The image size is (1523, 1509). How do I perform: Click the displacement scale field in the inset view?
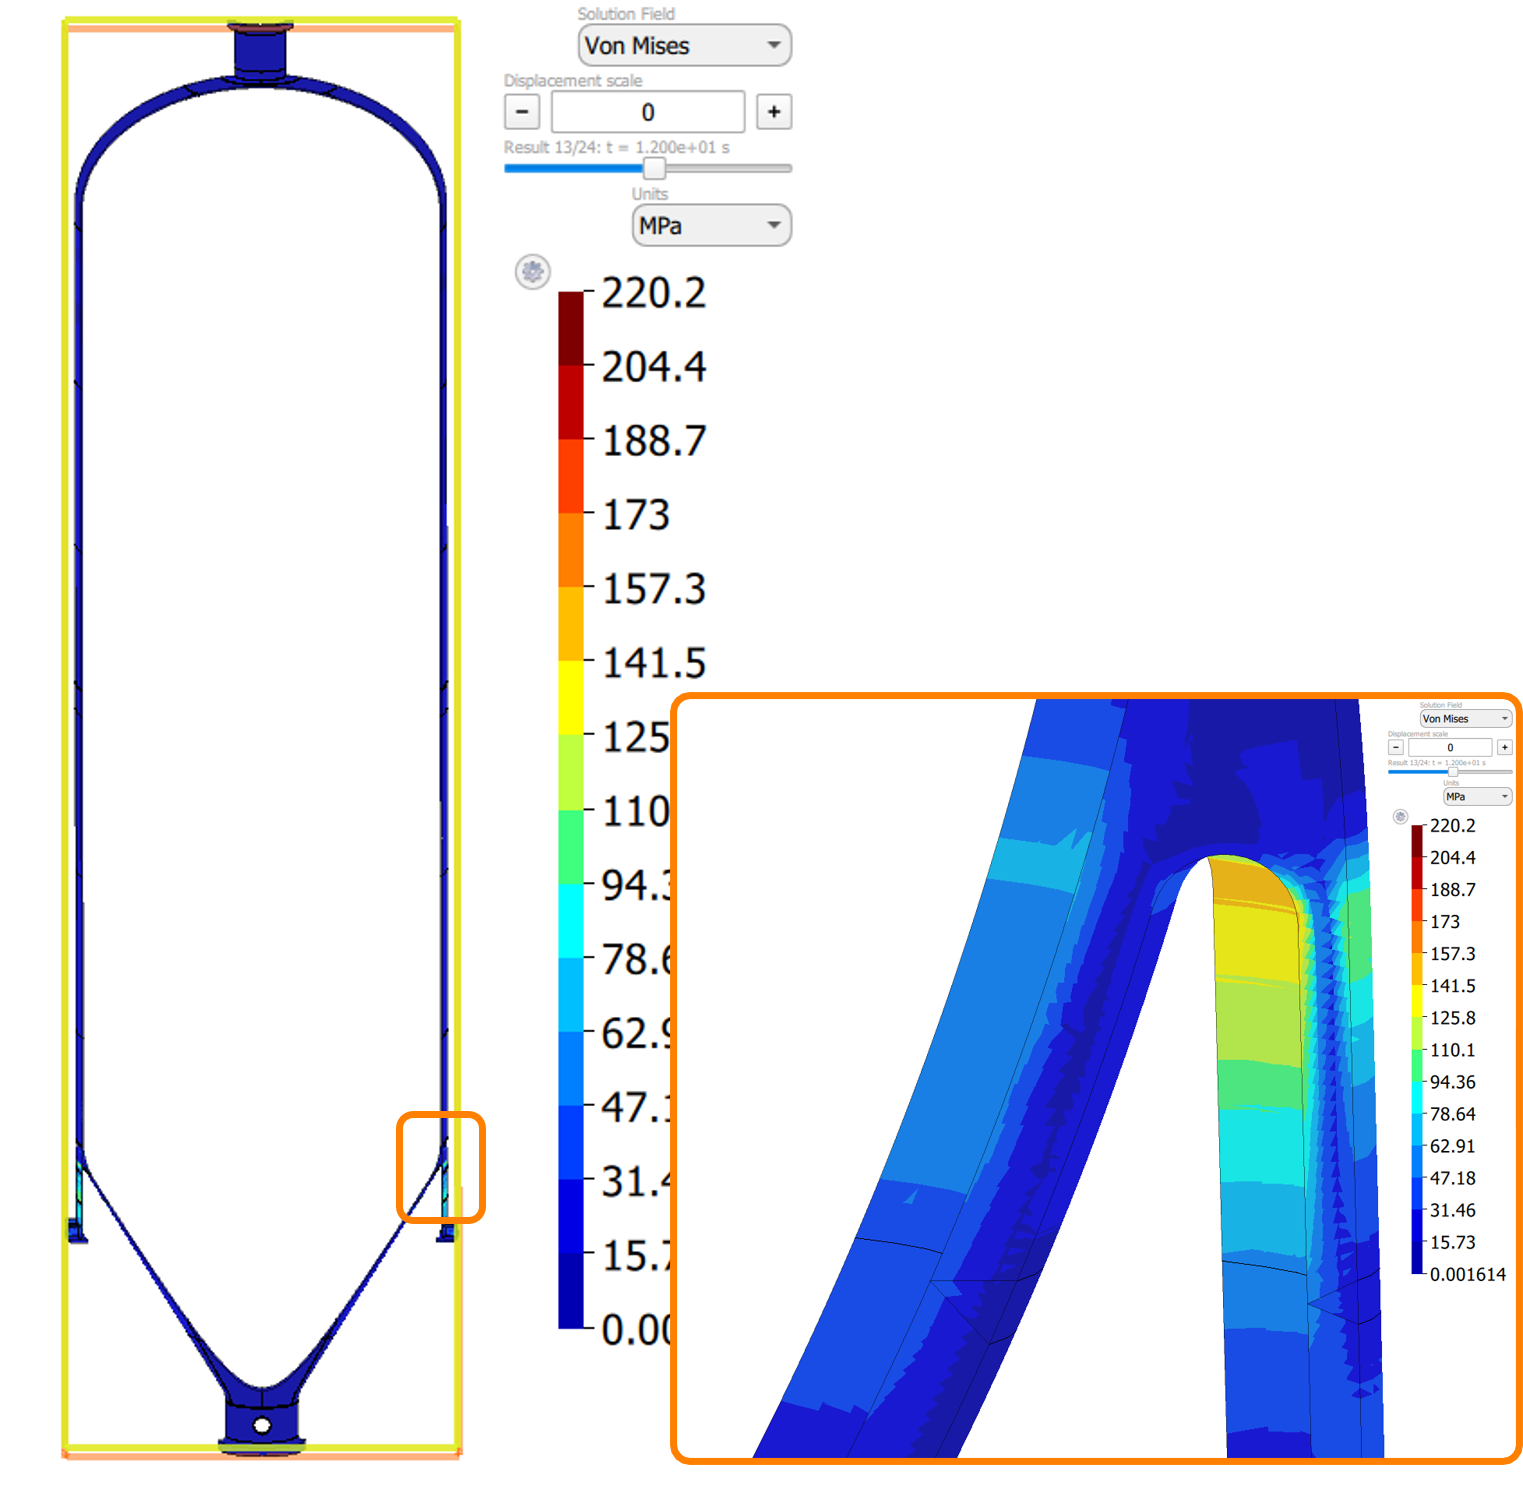[x=1450, y=747]
